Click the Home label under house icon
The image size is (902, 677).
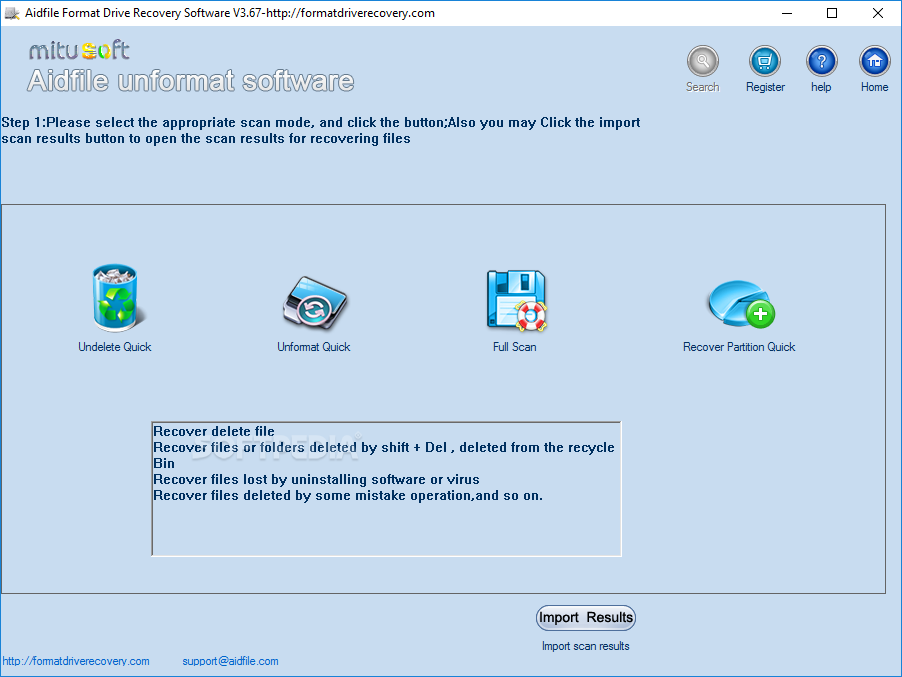click(874, 87)
